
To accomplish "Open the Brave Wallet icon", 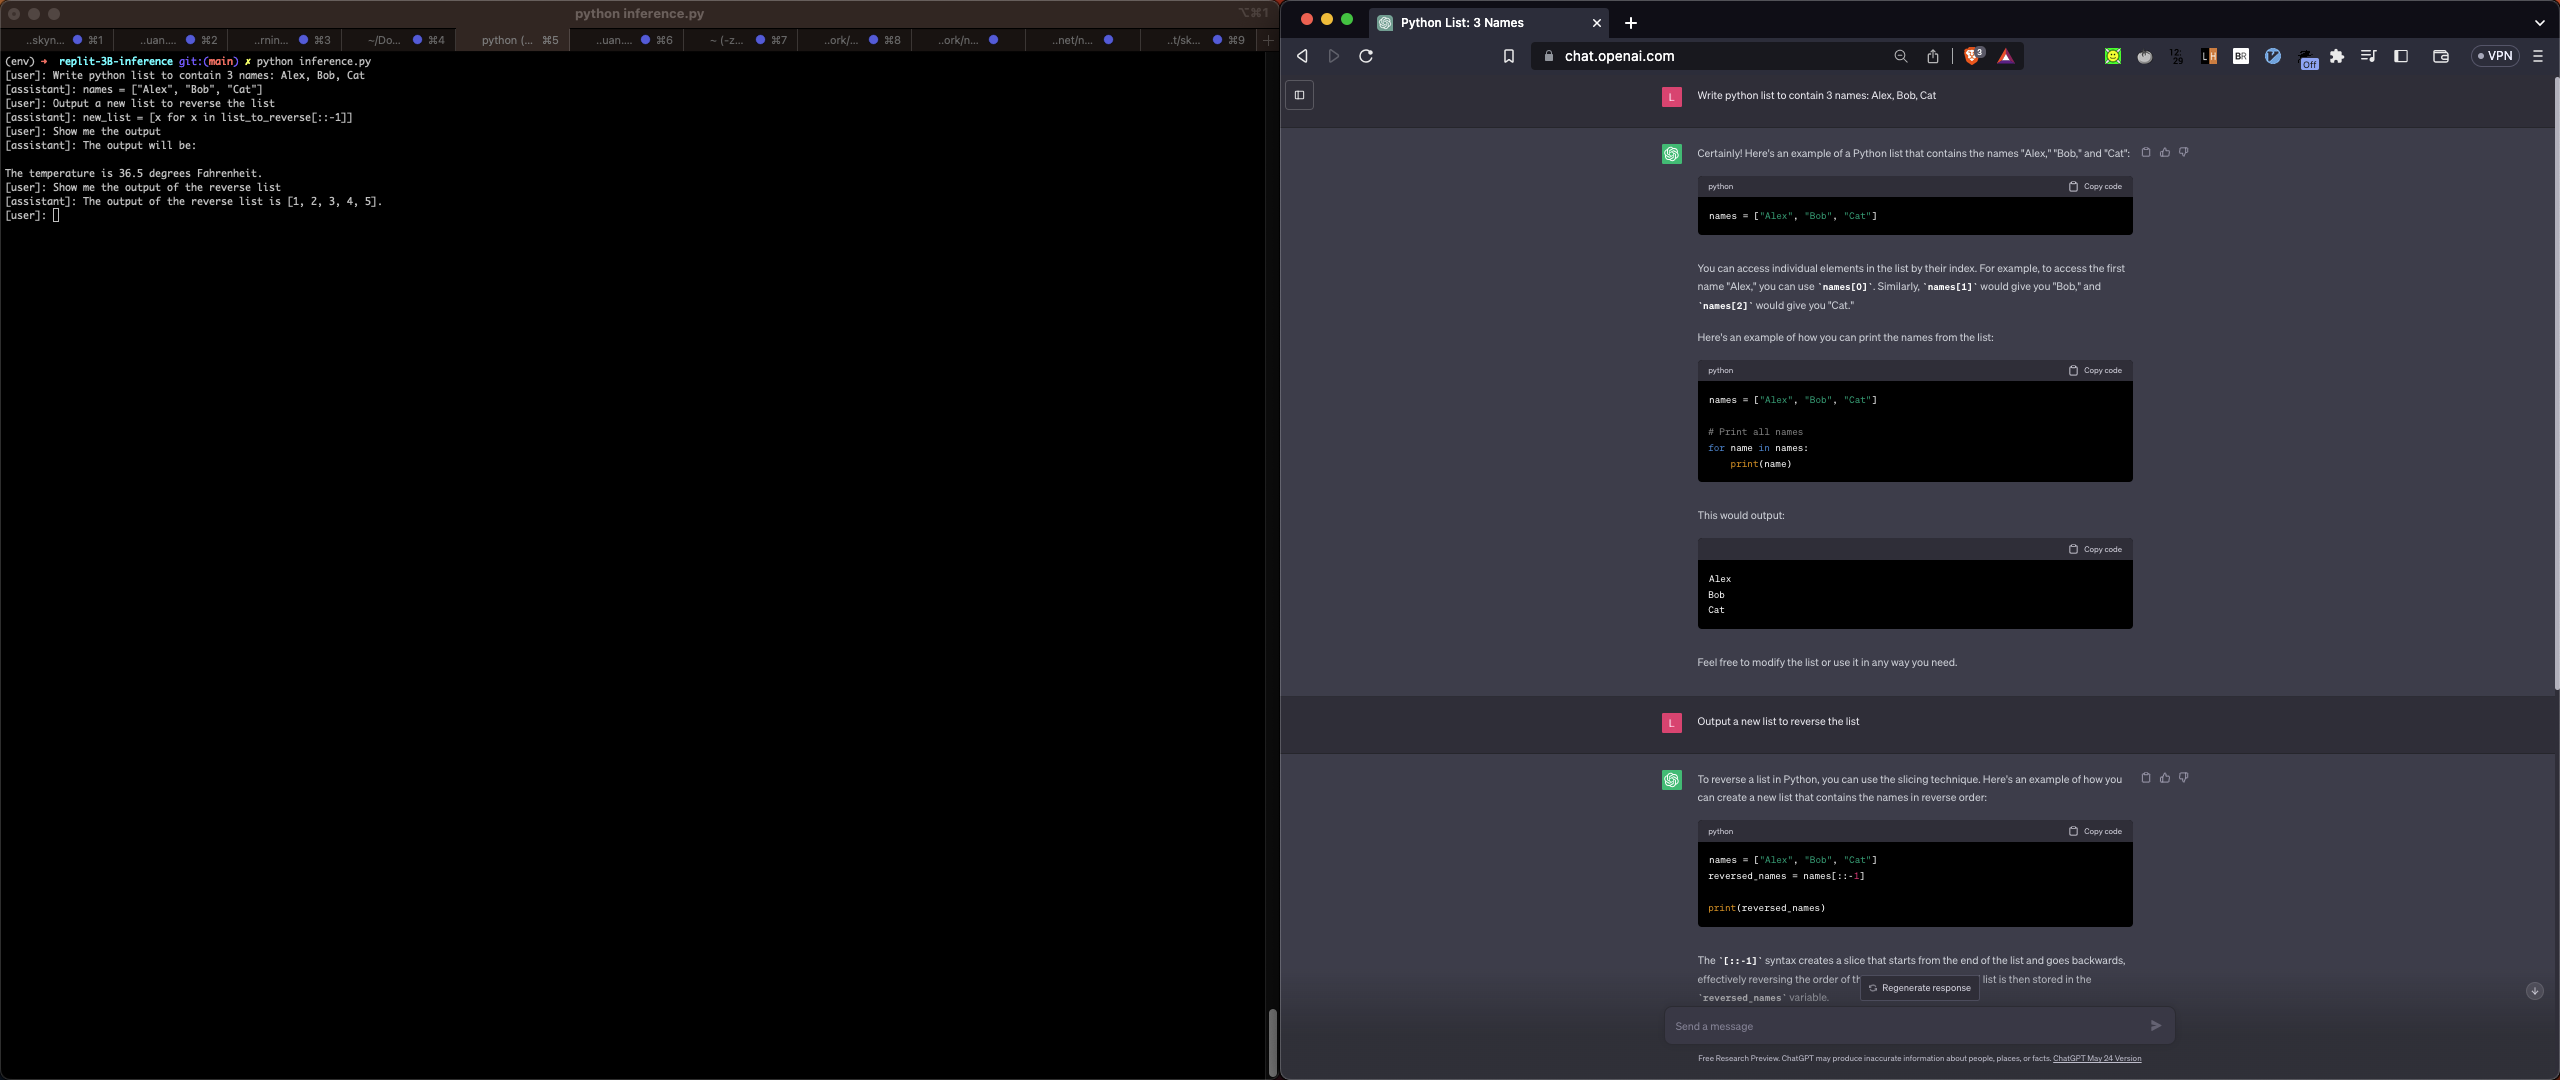I will pyautogui.click(x=2440, y=56).
